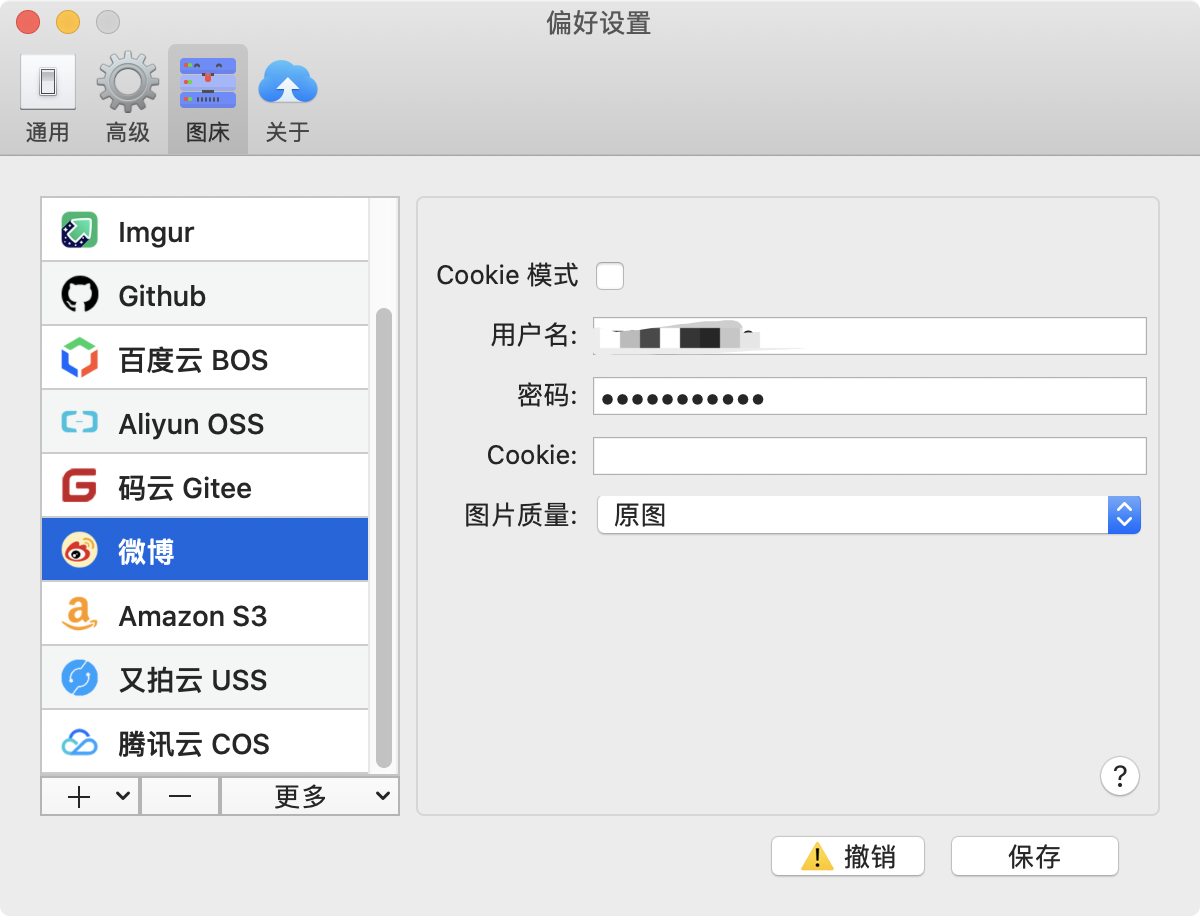Open the 关于 about cloud tab
This screenshot has width=1200, height=916.
pos(288,98)
